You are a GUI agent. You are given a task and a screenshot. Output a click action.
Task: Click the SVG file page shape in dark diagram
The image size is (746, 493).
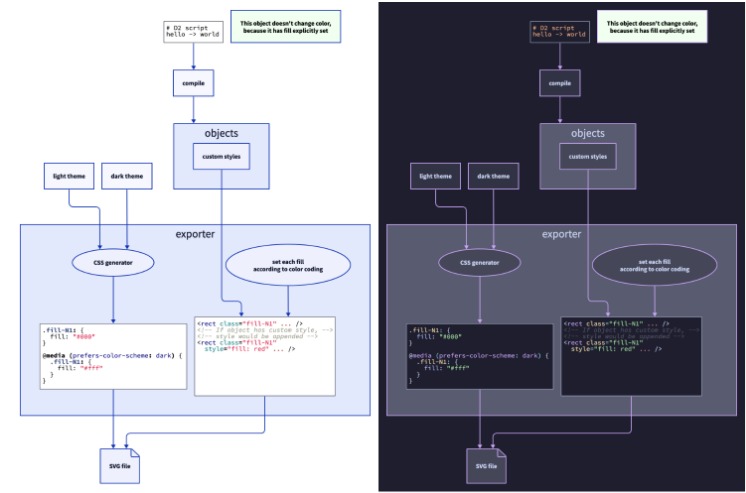486,466
